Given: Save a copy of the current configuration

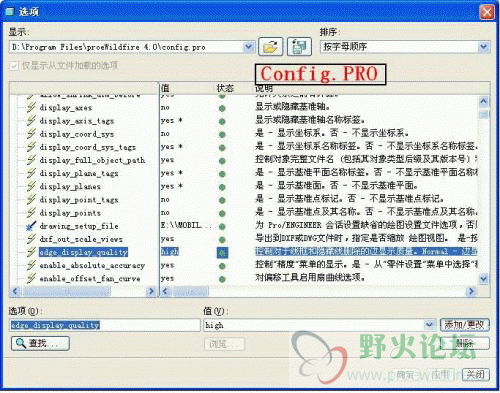Looking at the screenshot, I should (299, 47).
